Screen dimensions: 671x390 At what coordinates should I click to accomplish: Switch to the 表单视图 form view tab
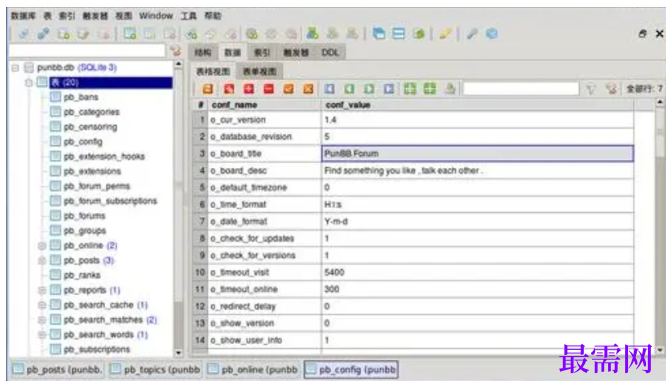(x=259, y=71)
